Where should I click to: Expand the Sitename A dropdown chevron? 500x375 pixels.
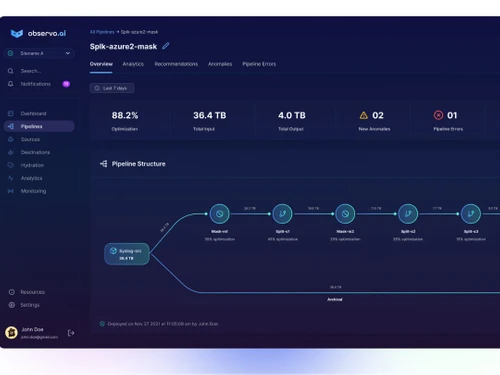click(x=68, y=53)
